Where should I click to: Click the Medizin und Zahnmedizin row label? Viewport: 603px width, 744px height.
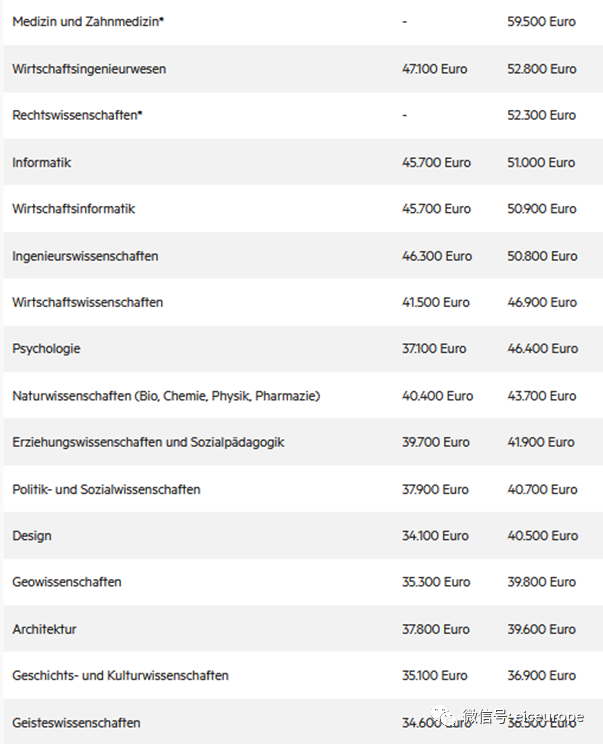[88, 22]
